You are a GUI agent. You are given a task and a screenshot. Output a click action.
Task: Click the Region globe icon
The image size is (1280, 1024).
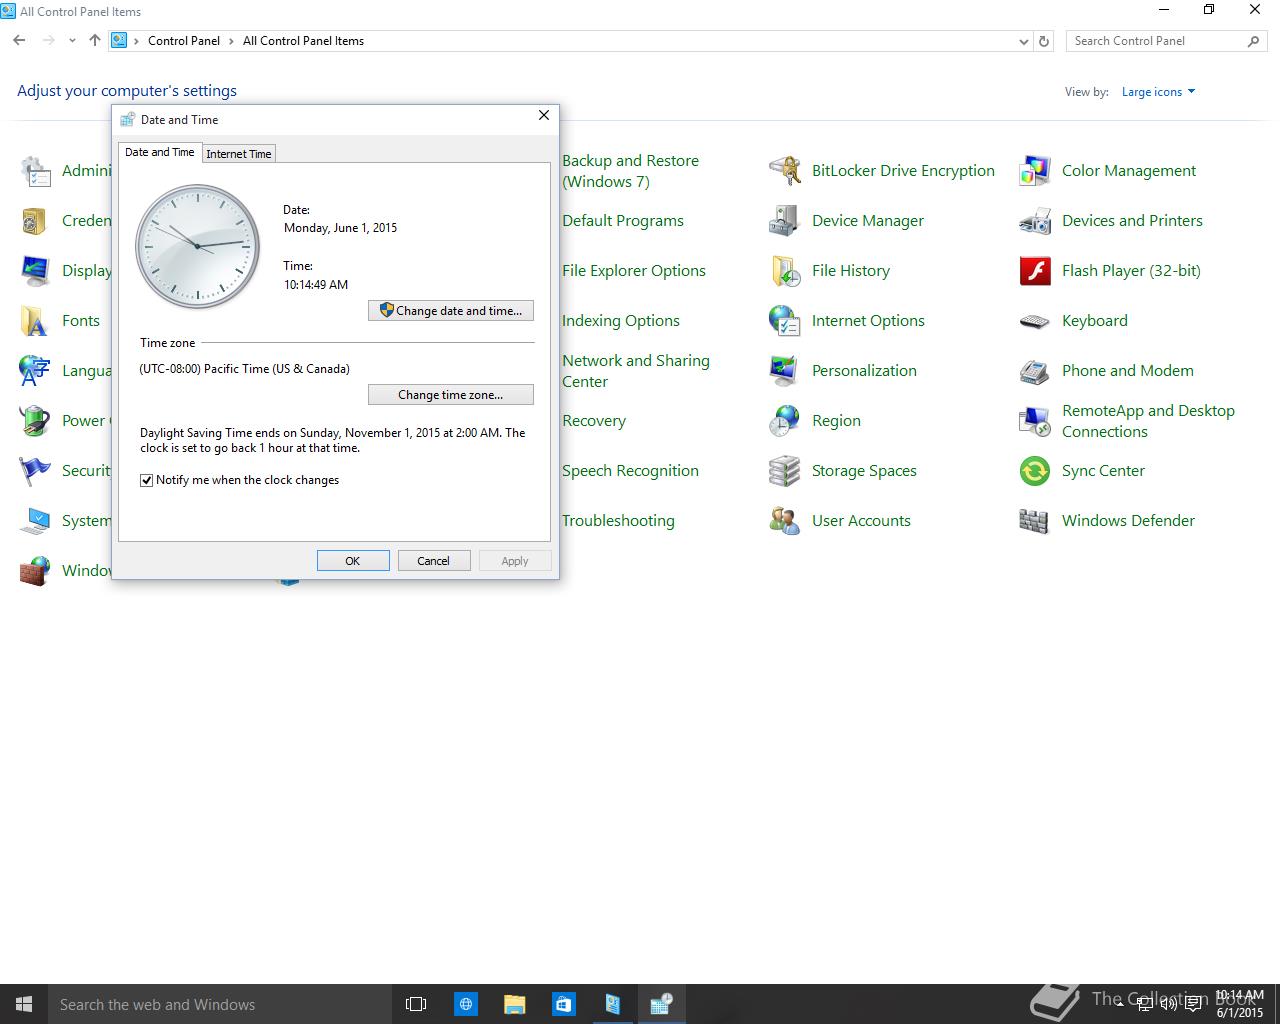click(785, 421)
